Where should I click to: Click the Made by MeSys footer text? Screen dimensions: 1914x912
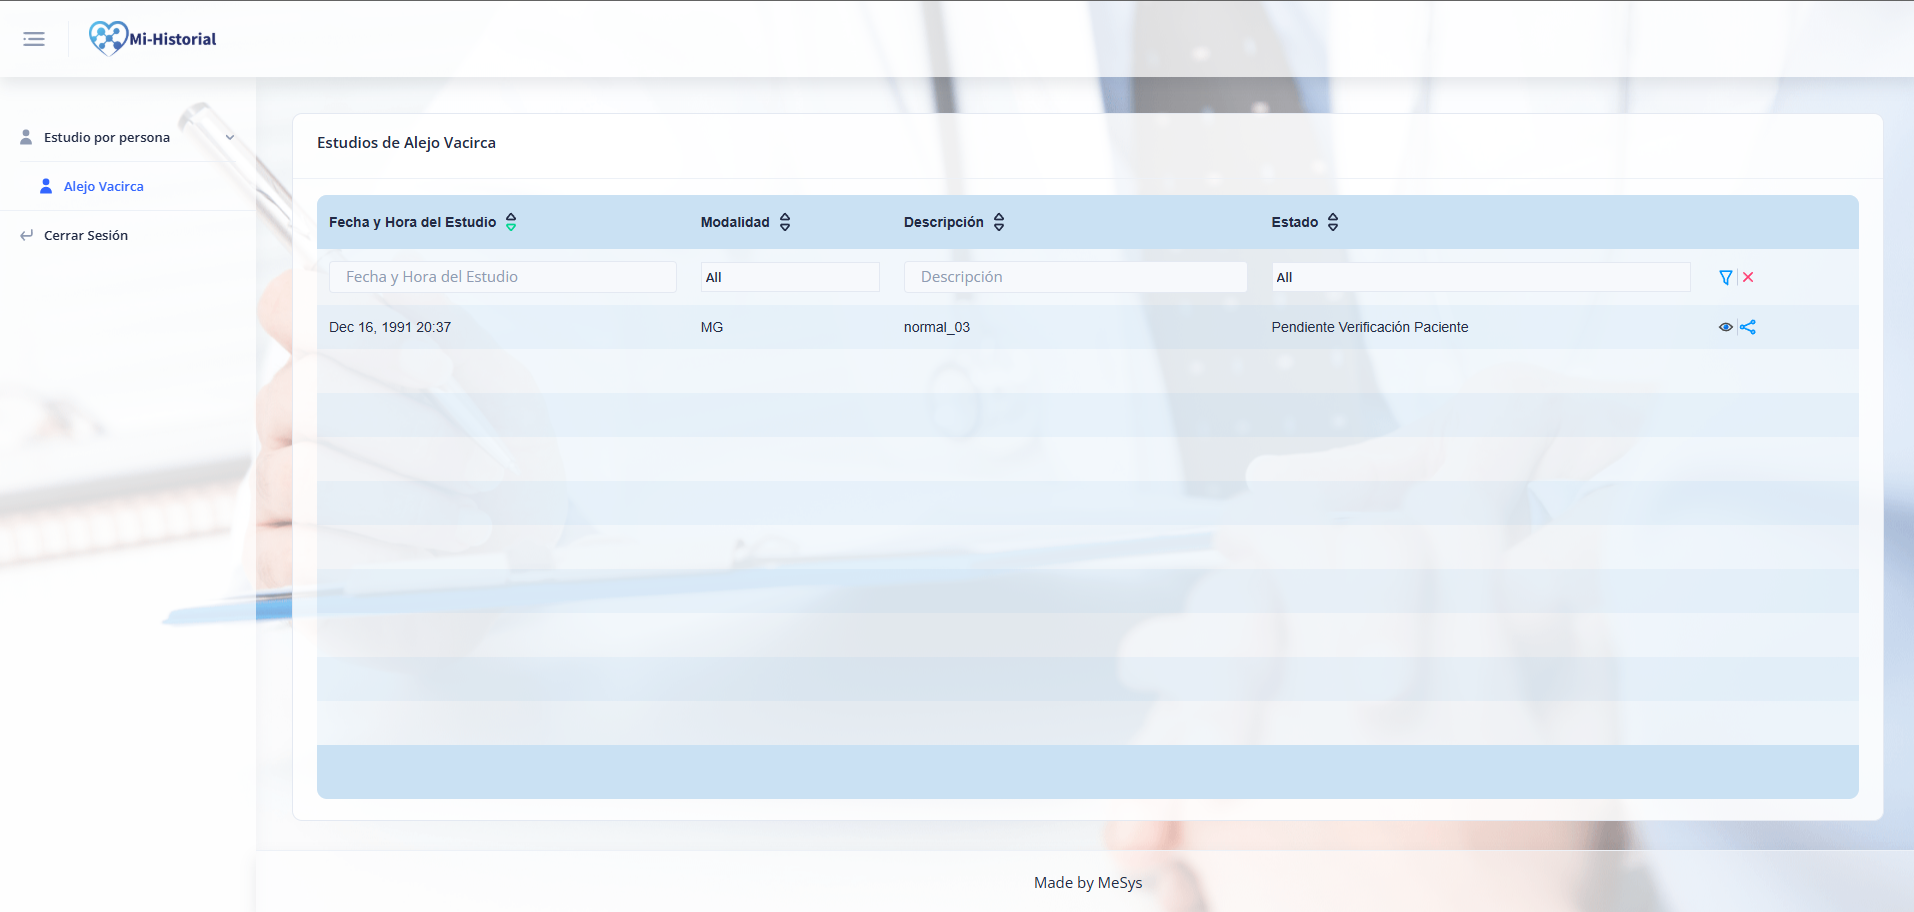click(x=1088, y=882)
